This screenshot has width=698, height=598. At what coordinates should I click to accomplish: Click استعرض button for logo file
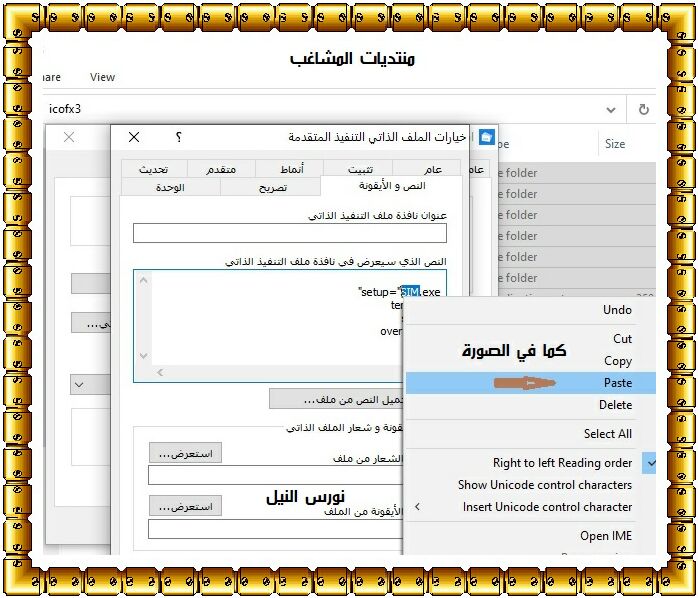185,453
